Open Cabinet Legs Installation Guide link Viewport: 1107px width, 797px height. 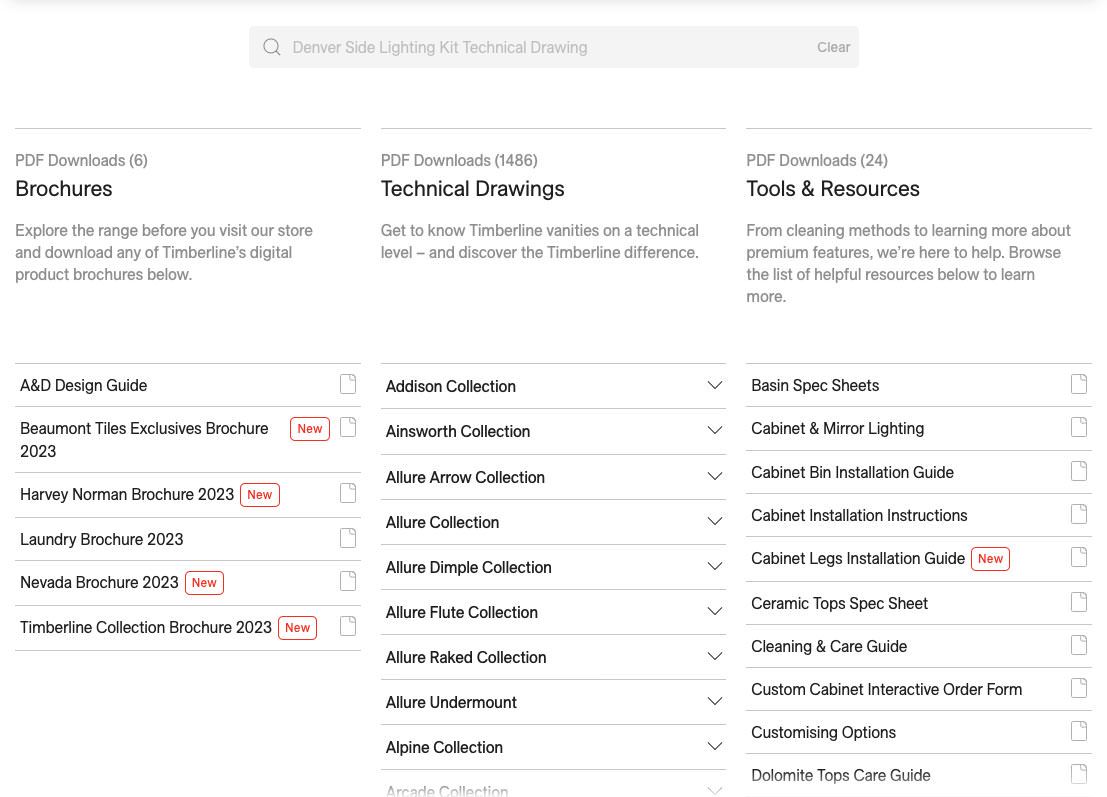858,558
